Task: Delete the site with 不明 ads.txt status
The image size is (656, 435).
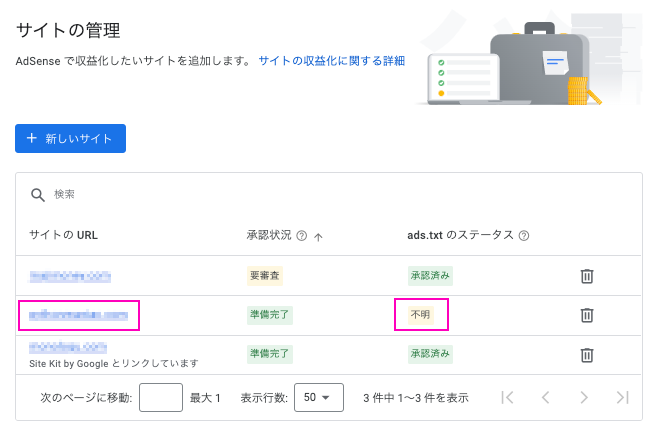Action: tap(587, 315)
